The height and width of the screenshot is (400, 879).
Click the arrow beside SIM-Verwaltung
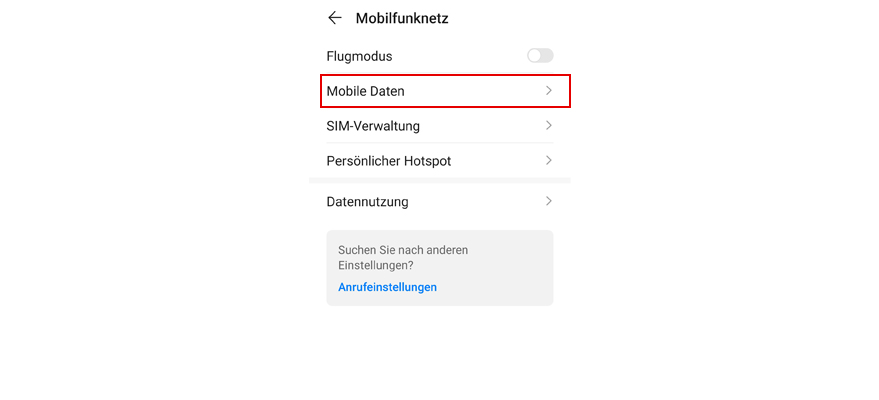[549, 125]
